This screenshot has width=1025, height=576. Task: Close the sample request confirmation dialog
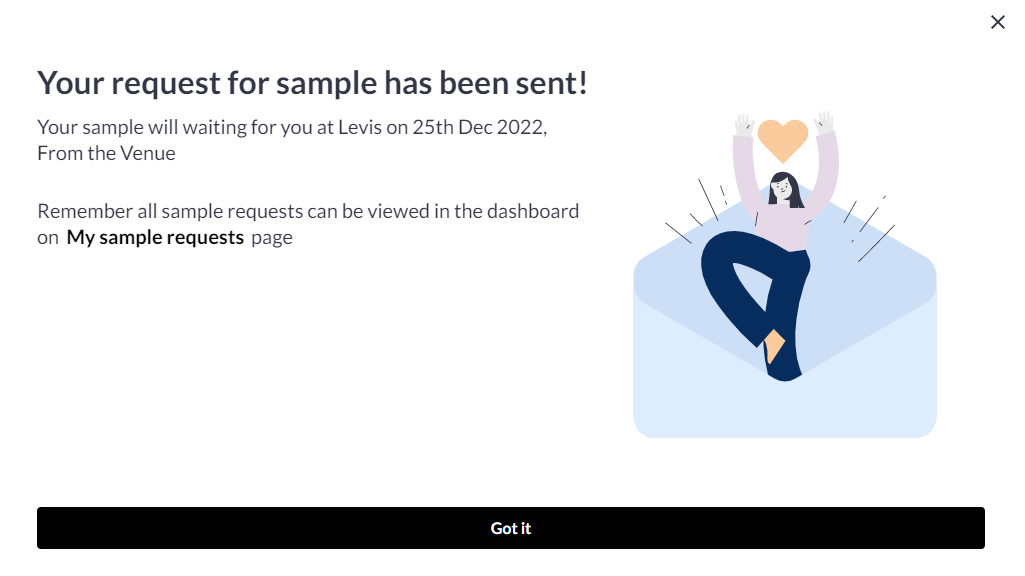point(997,22)
